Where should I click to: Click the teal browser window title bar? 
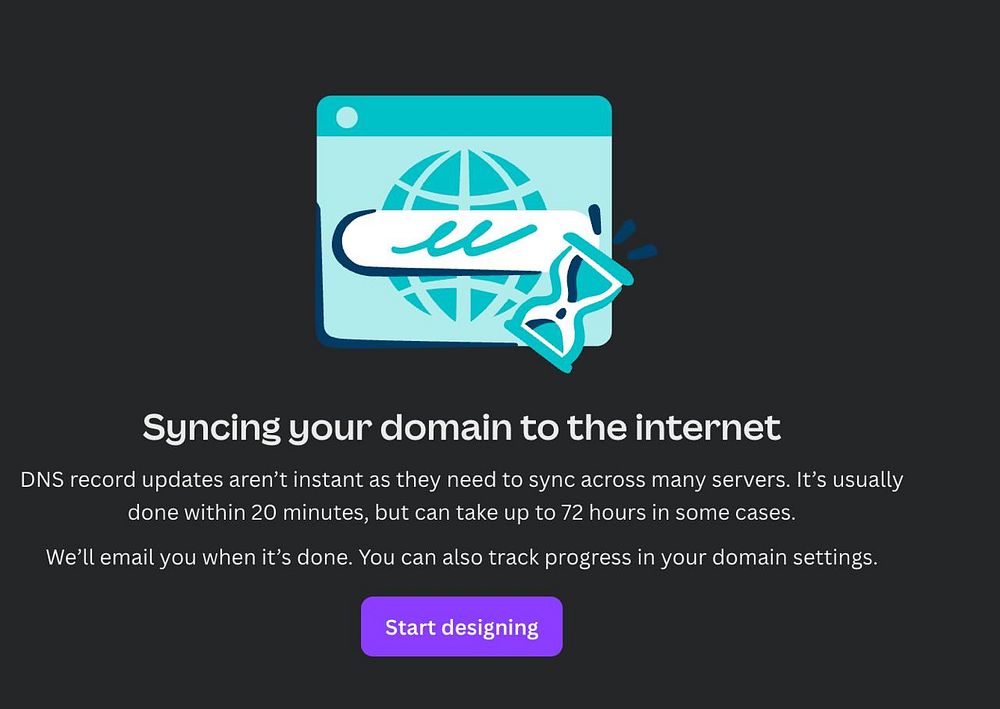(464, 116)
